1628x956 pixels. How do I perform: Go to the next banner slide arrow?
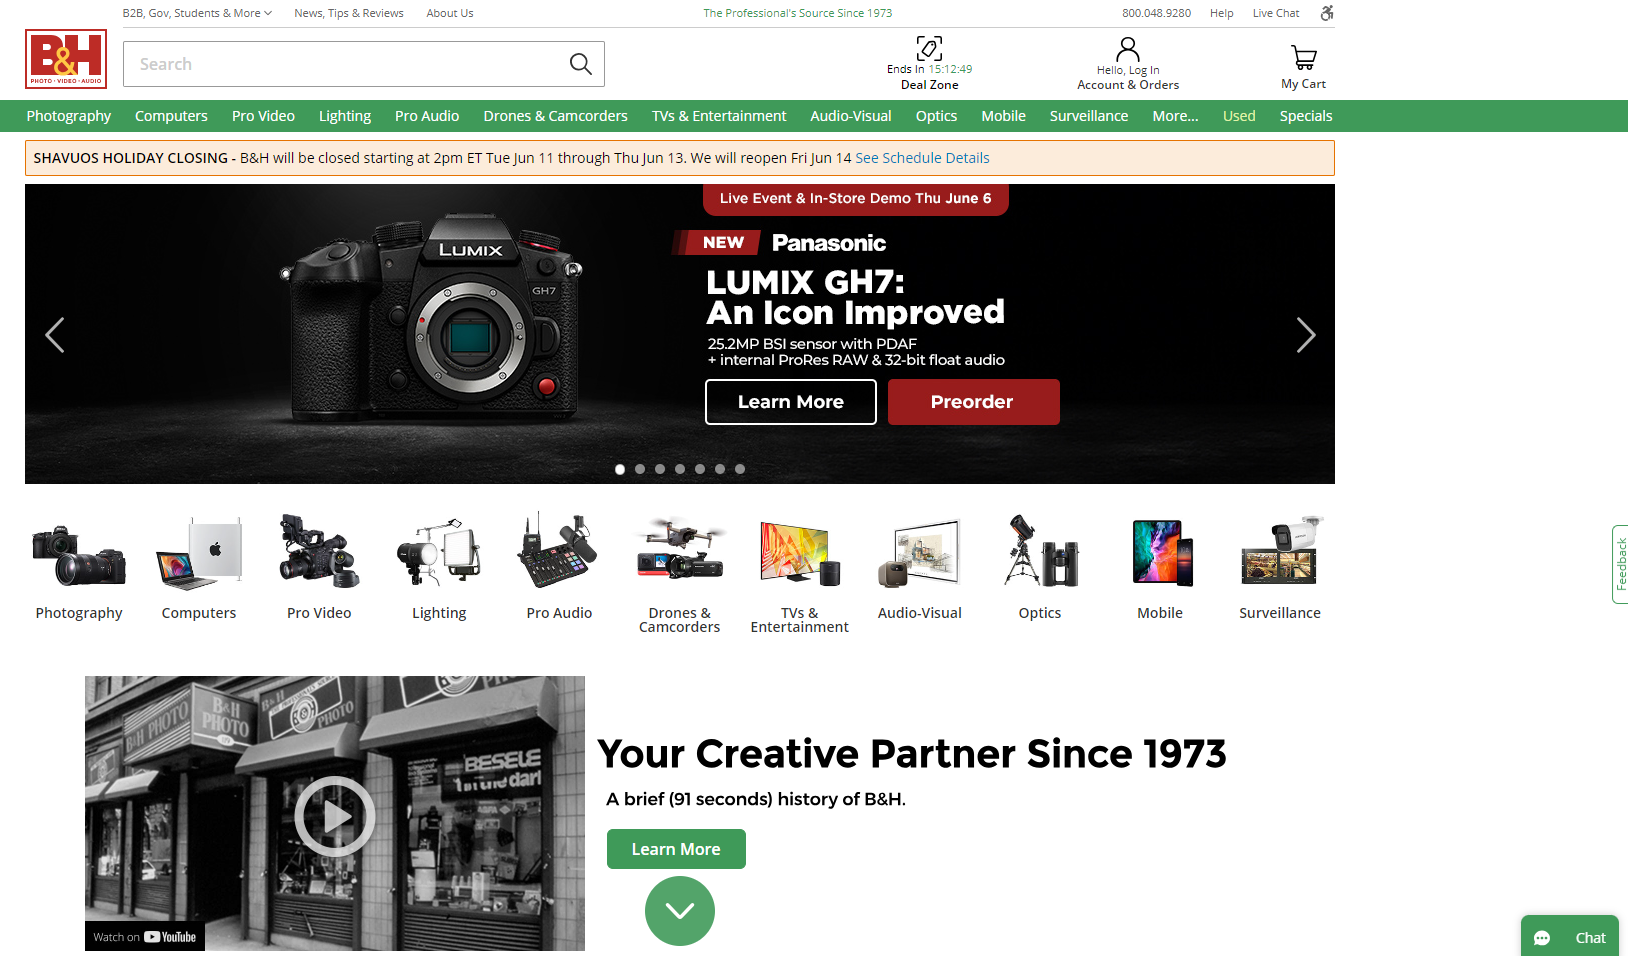point(1305,335)
